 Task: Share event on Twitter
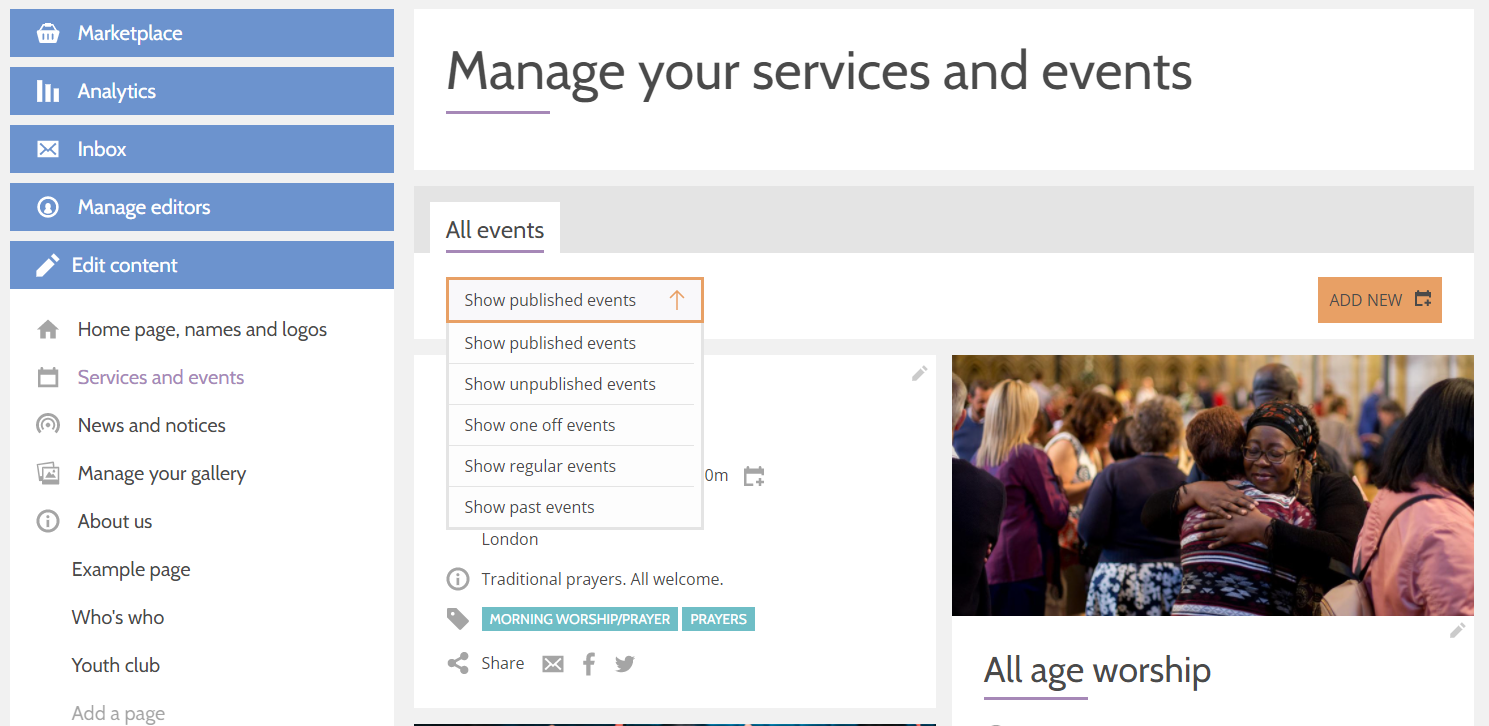[625, 664]
